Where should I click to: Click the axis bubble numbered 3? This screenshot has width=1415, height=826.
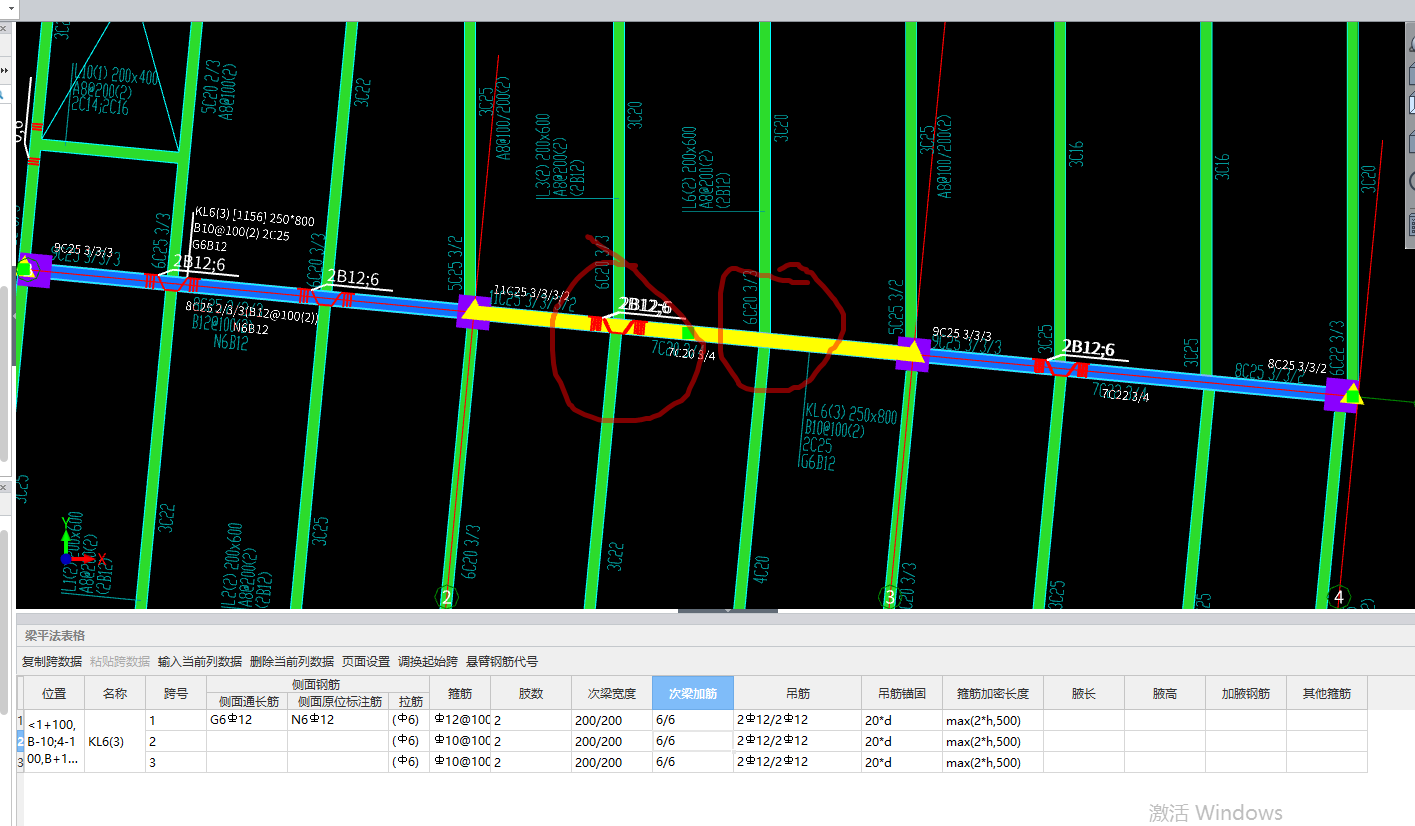pyautogui.click(x=889, y=597)
